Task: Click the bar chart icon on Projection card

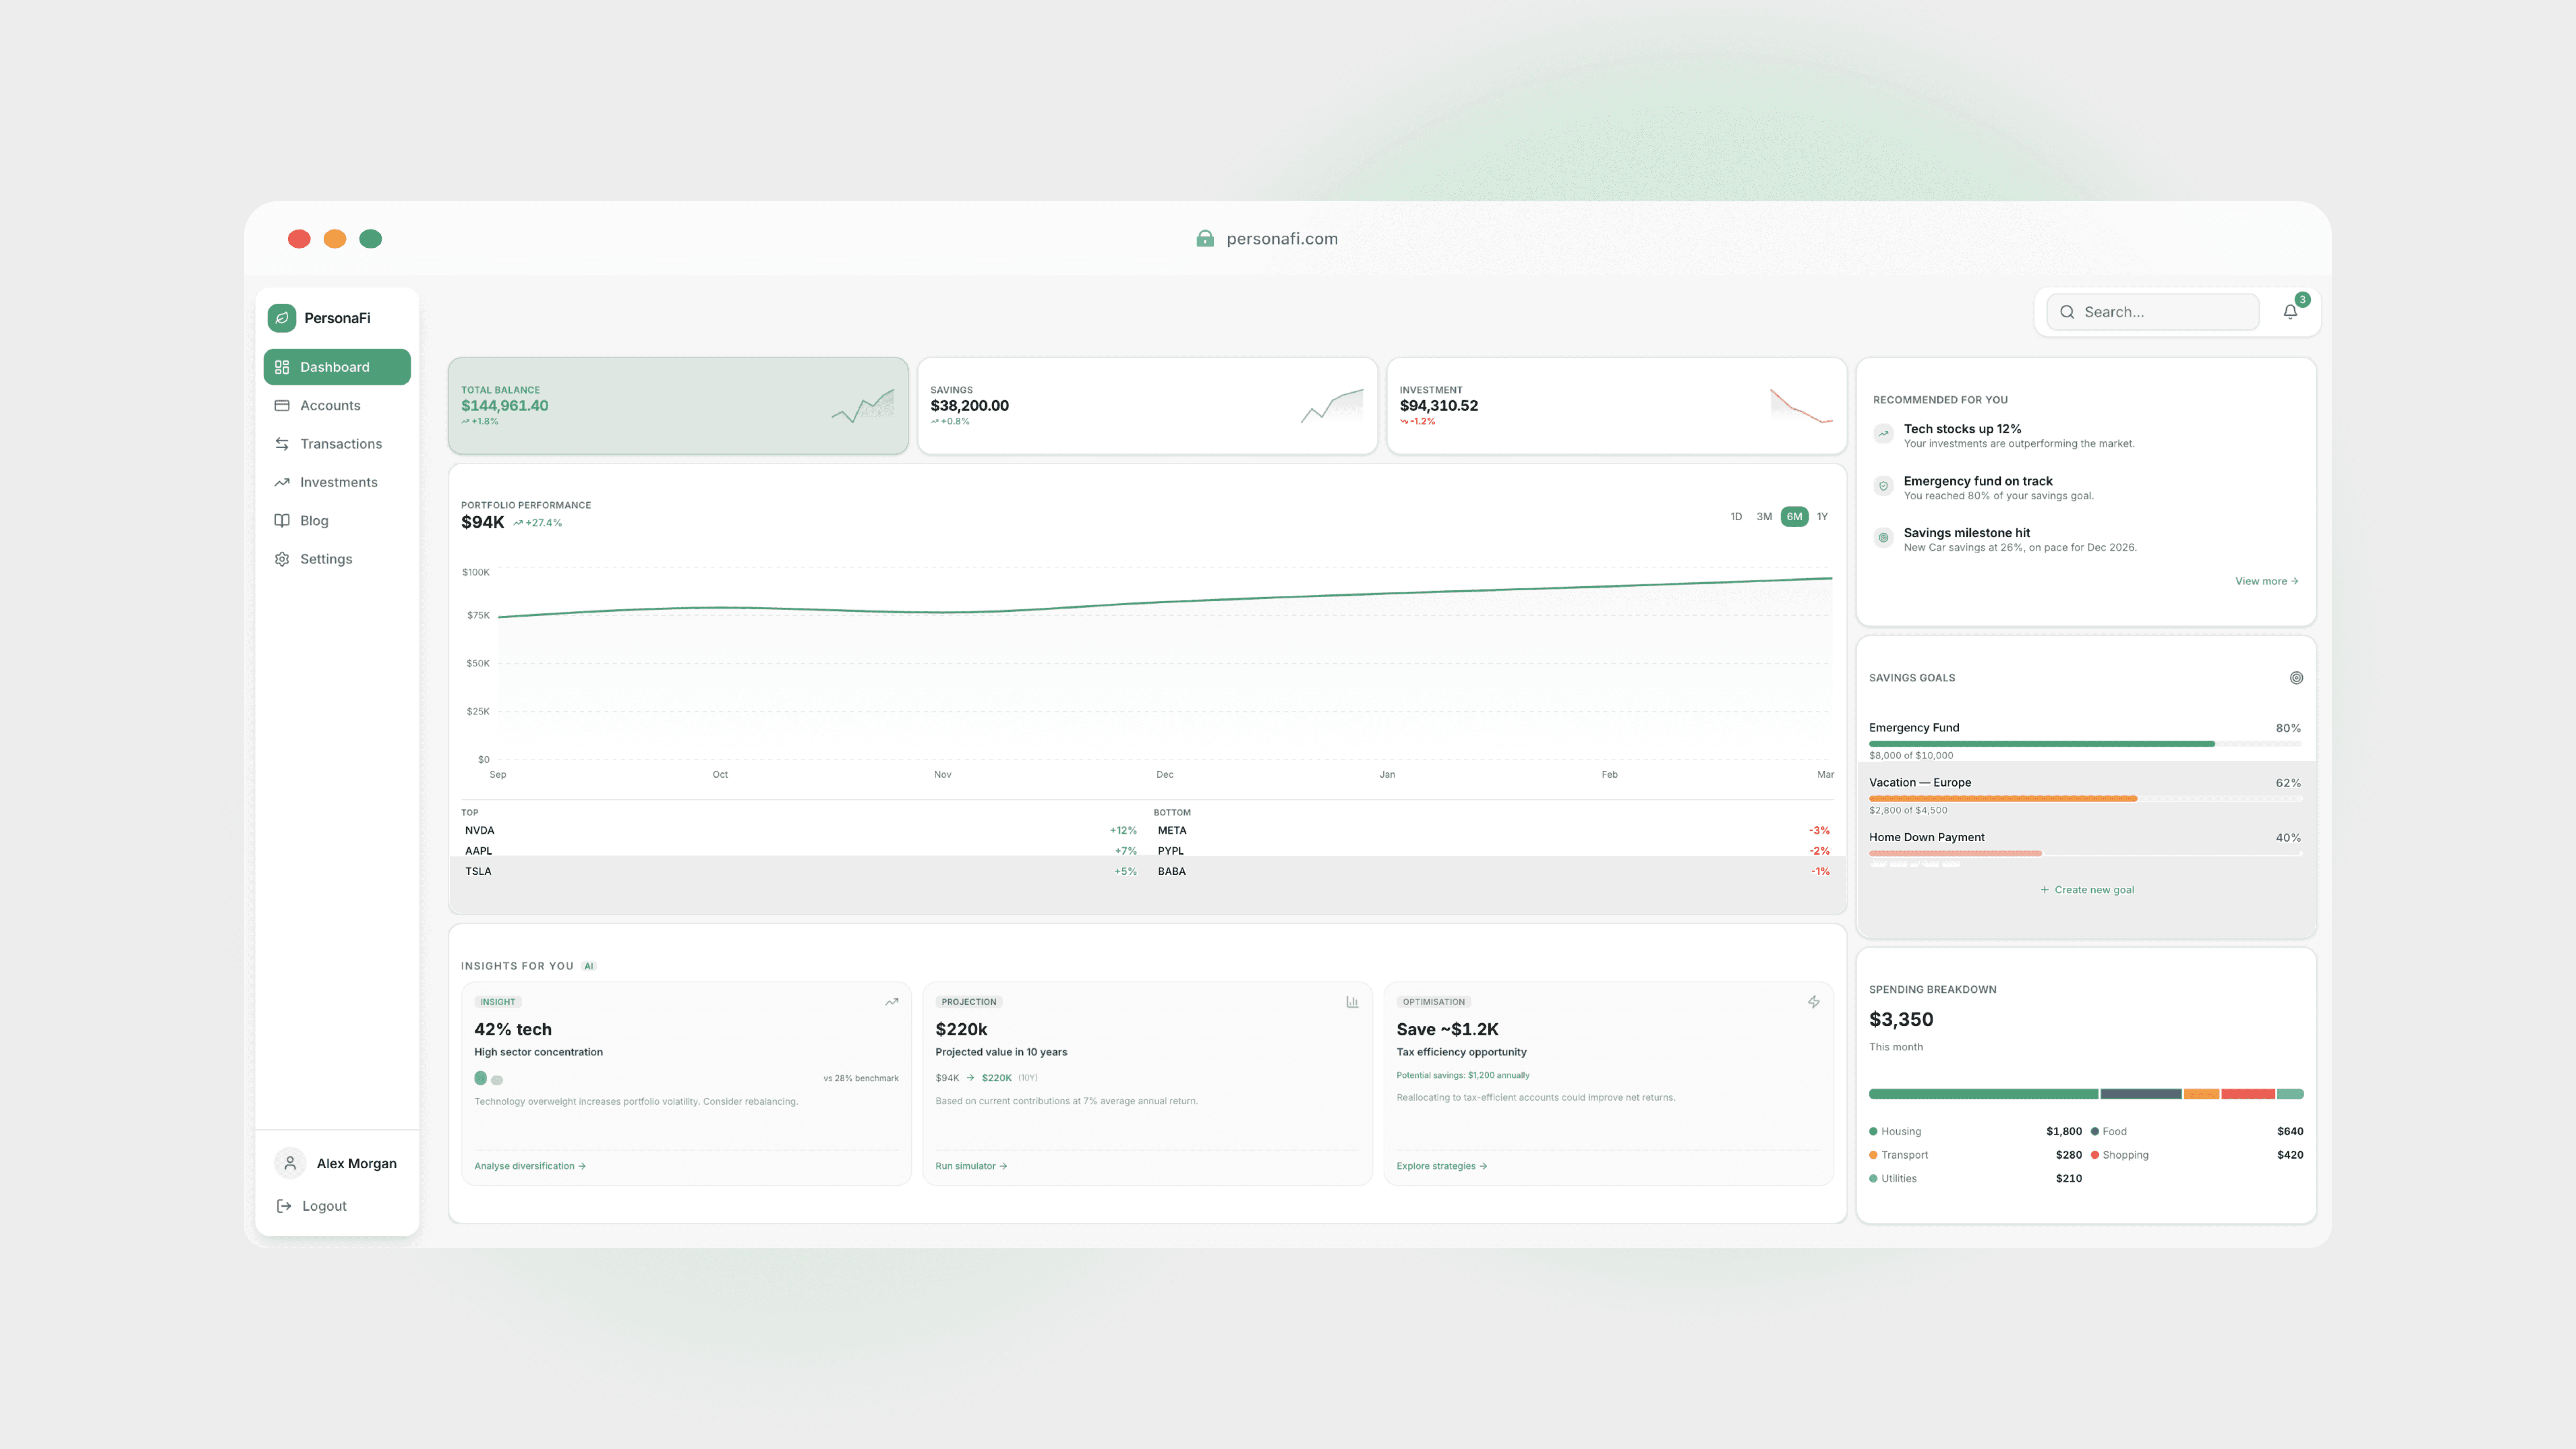Action: [1352, 1002]
